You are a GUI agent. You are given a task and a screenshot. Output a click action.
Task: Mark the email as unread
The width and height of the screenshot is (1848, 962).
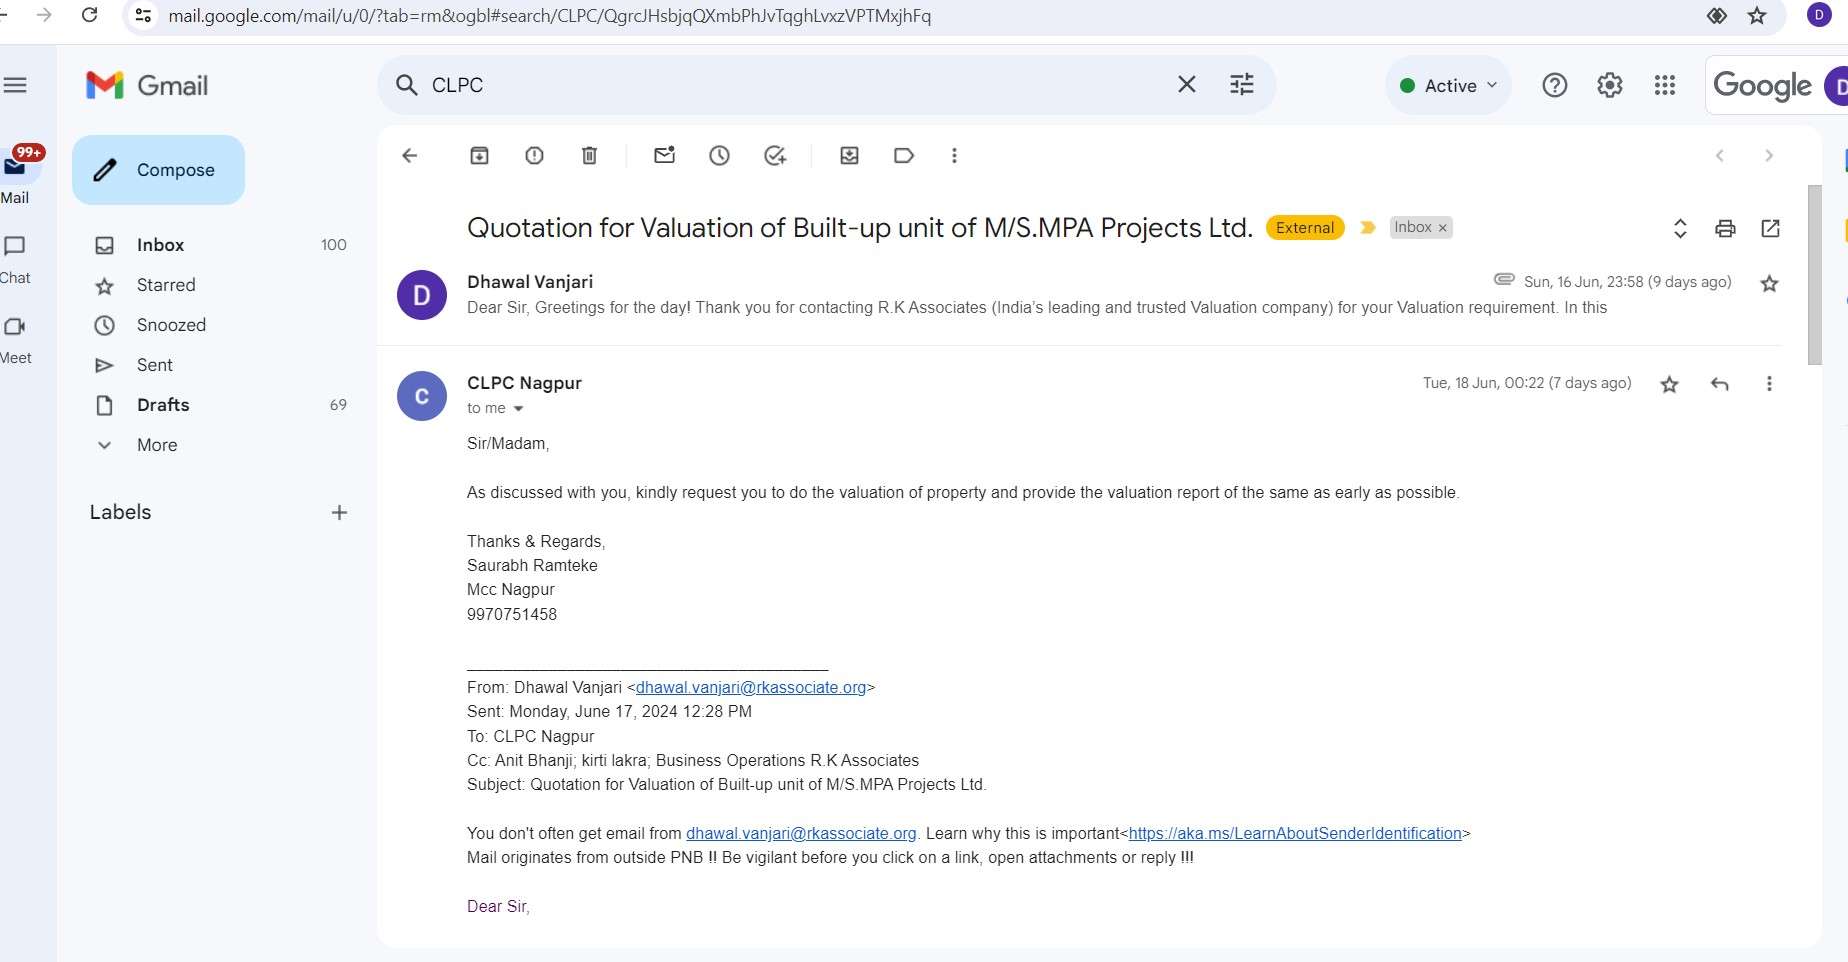tap(665, 156)
